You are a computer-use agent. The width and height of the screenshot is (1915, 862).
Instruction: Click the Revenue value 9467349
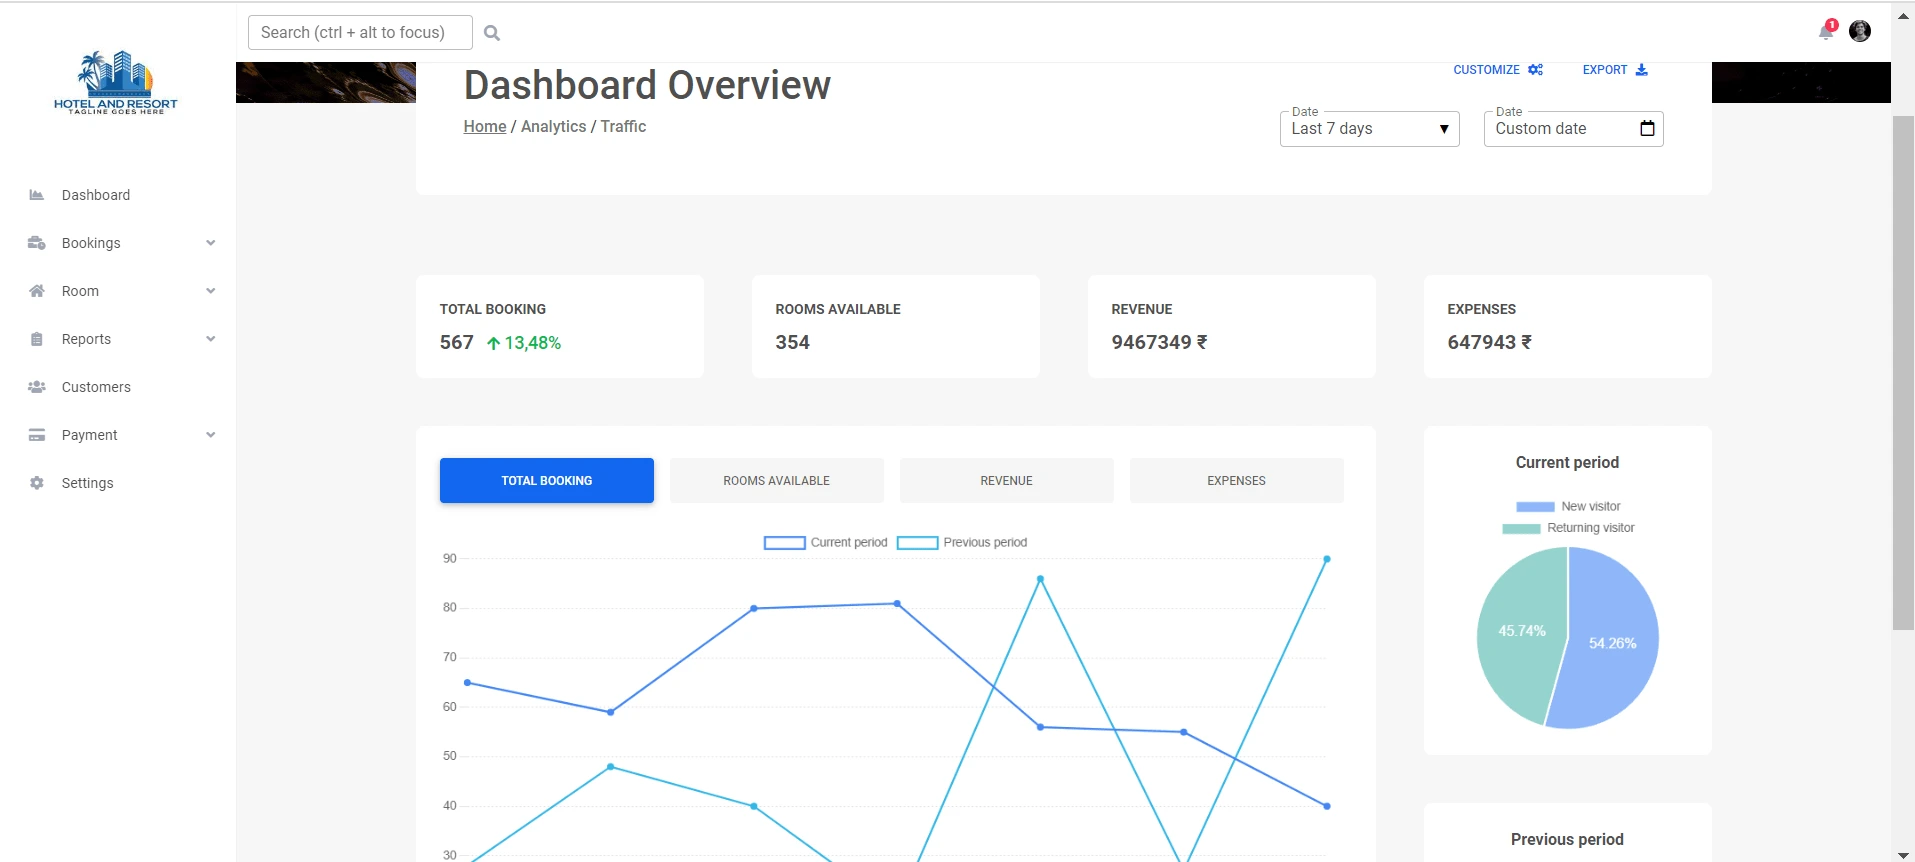pyautogui.click(x=1160, y=343)
